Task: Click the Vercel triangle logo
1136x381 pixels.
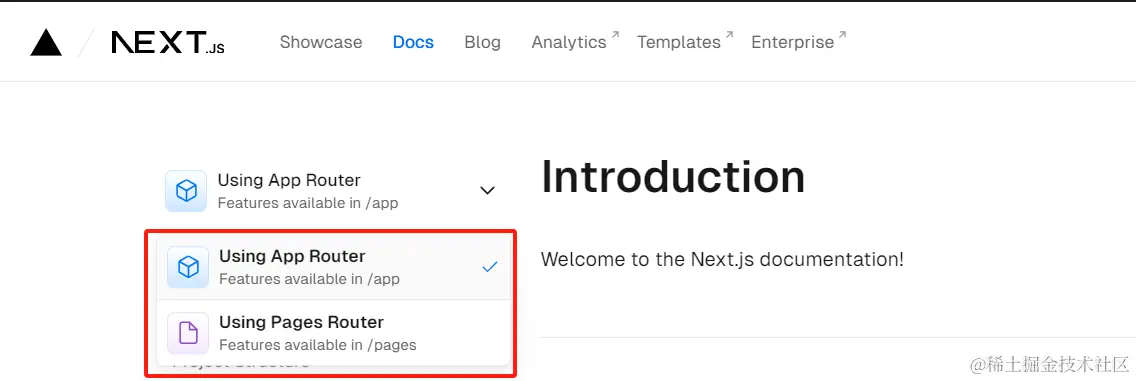Action: coord(46,43)
